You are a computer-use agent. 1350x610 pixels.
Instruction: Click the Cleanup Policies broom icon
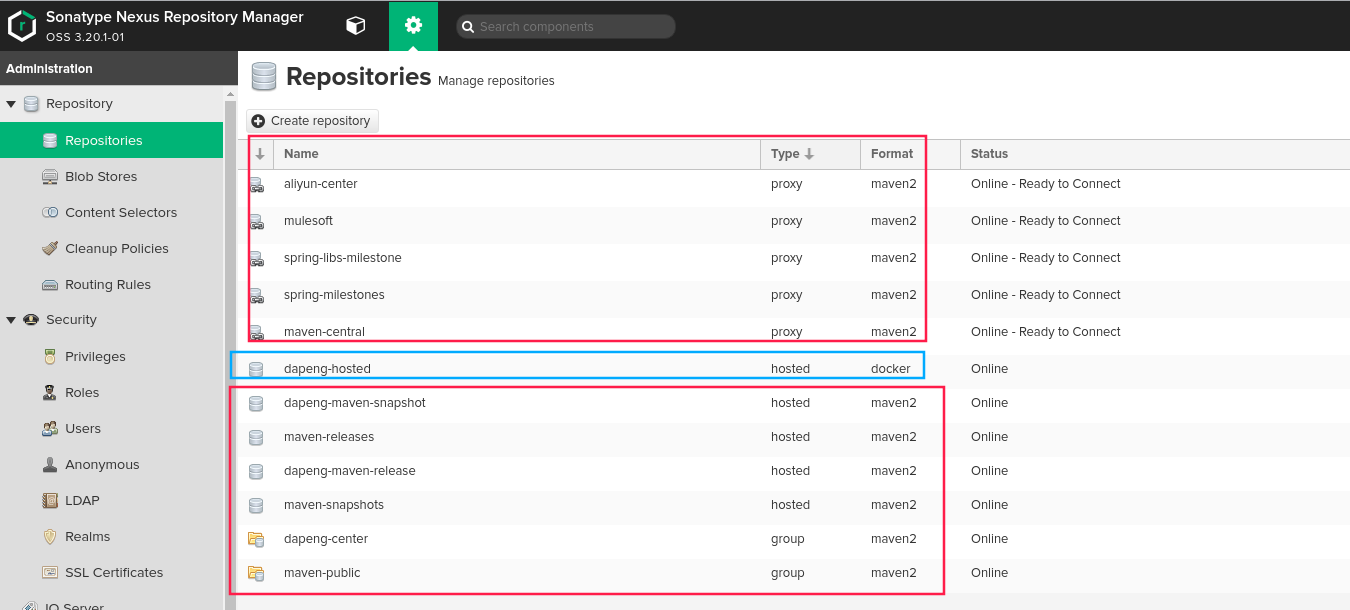pos(50,248)
